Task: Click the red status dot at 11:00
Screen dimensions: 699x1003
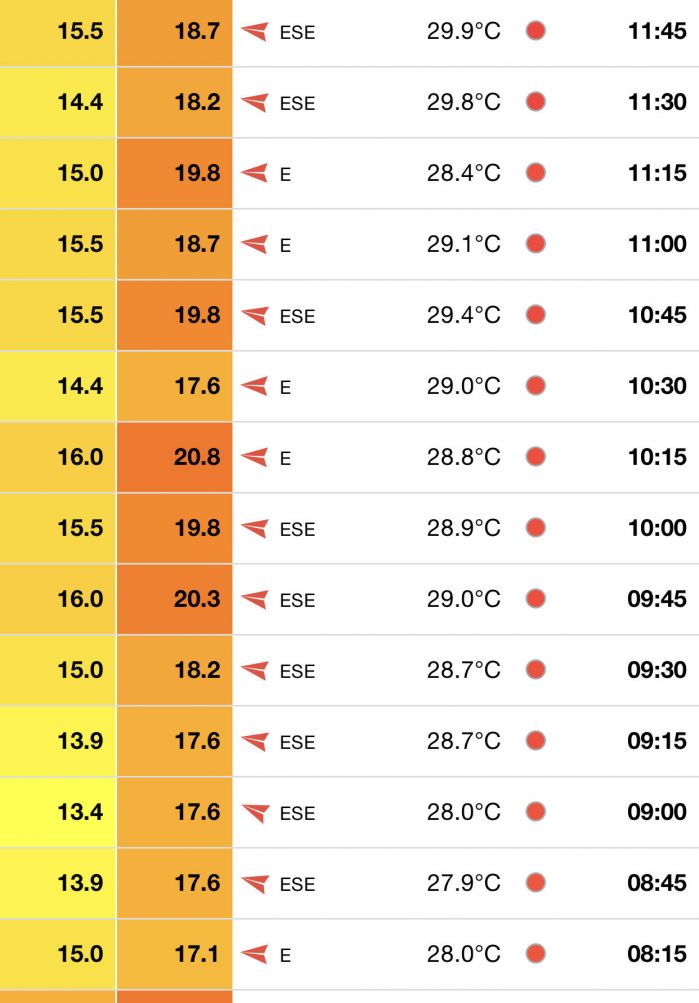Action: pos(536,244)
